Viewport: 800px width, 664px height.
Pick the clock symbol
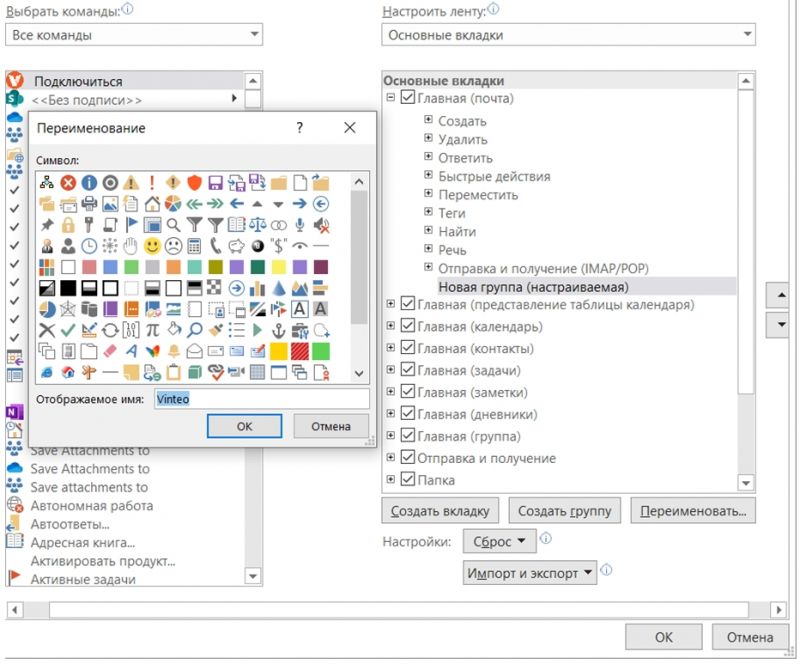point(89,246)
